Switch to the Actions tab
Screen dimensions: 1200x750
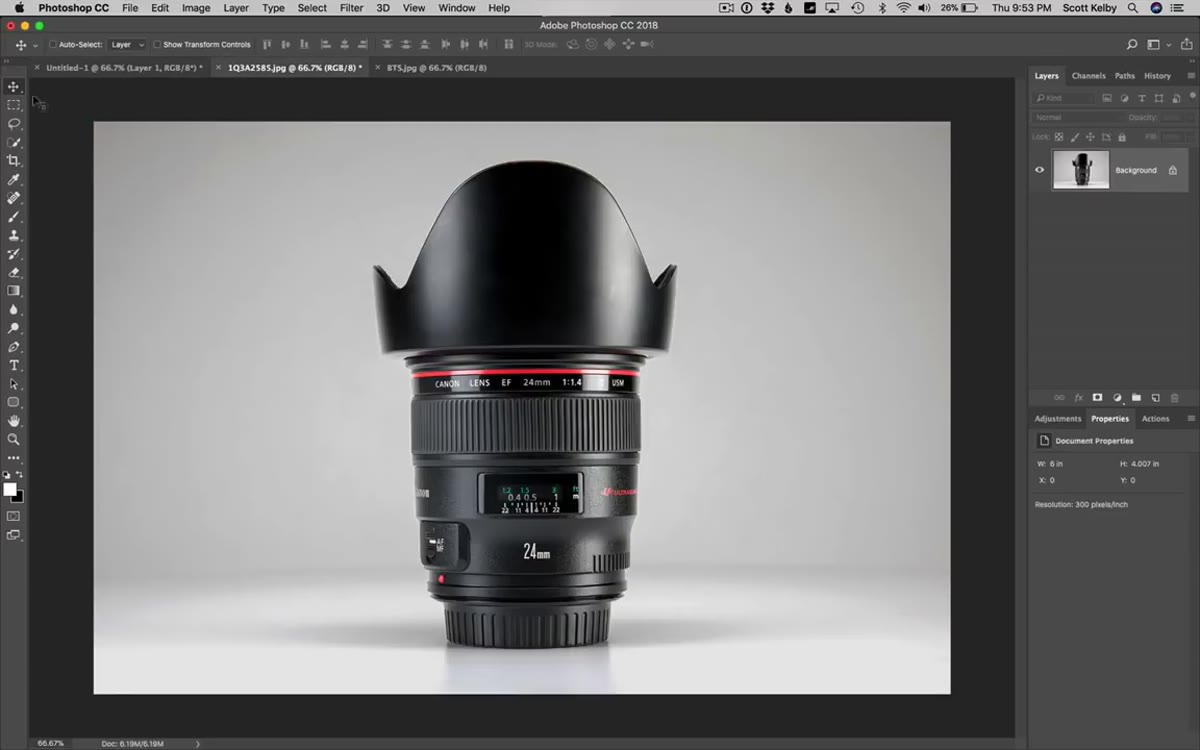pos(1155,419)
